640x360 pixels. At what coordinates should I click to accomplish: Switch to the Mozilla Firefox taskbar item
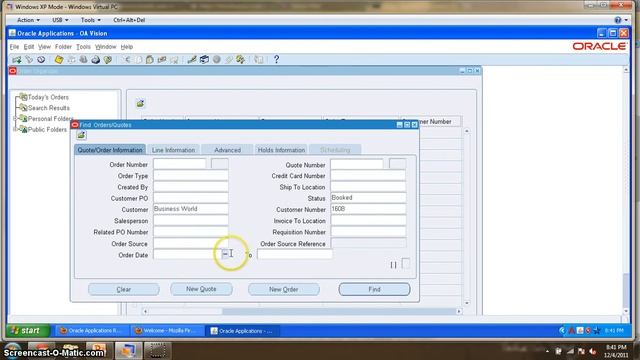coord(167,331)
